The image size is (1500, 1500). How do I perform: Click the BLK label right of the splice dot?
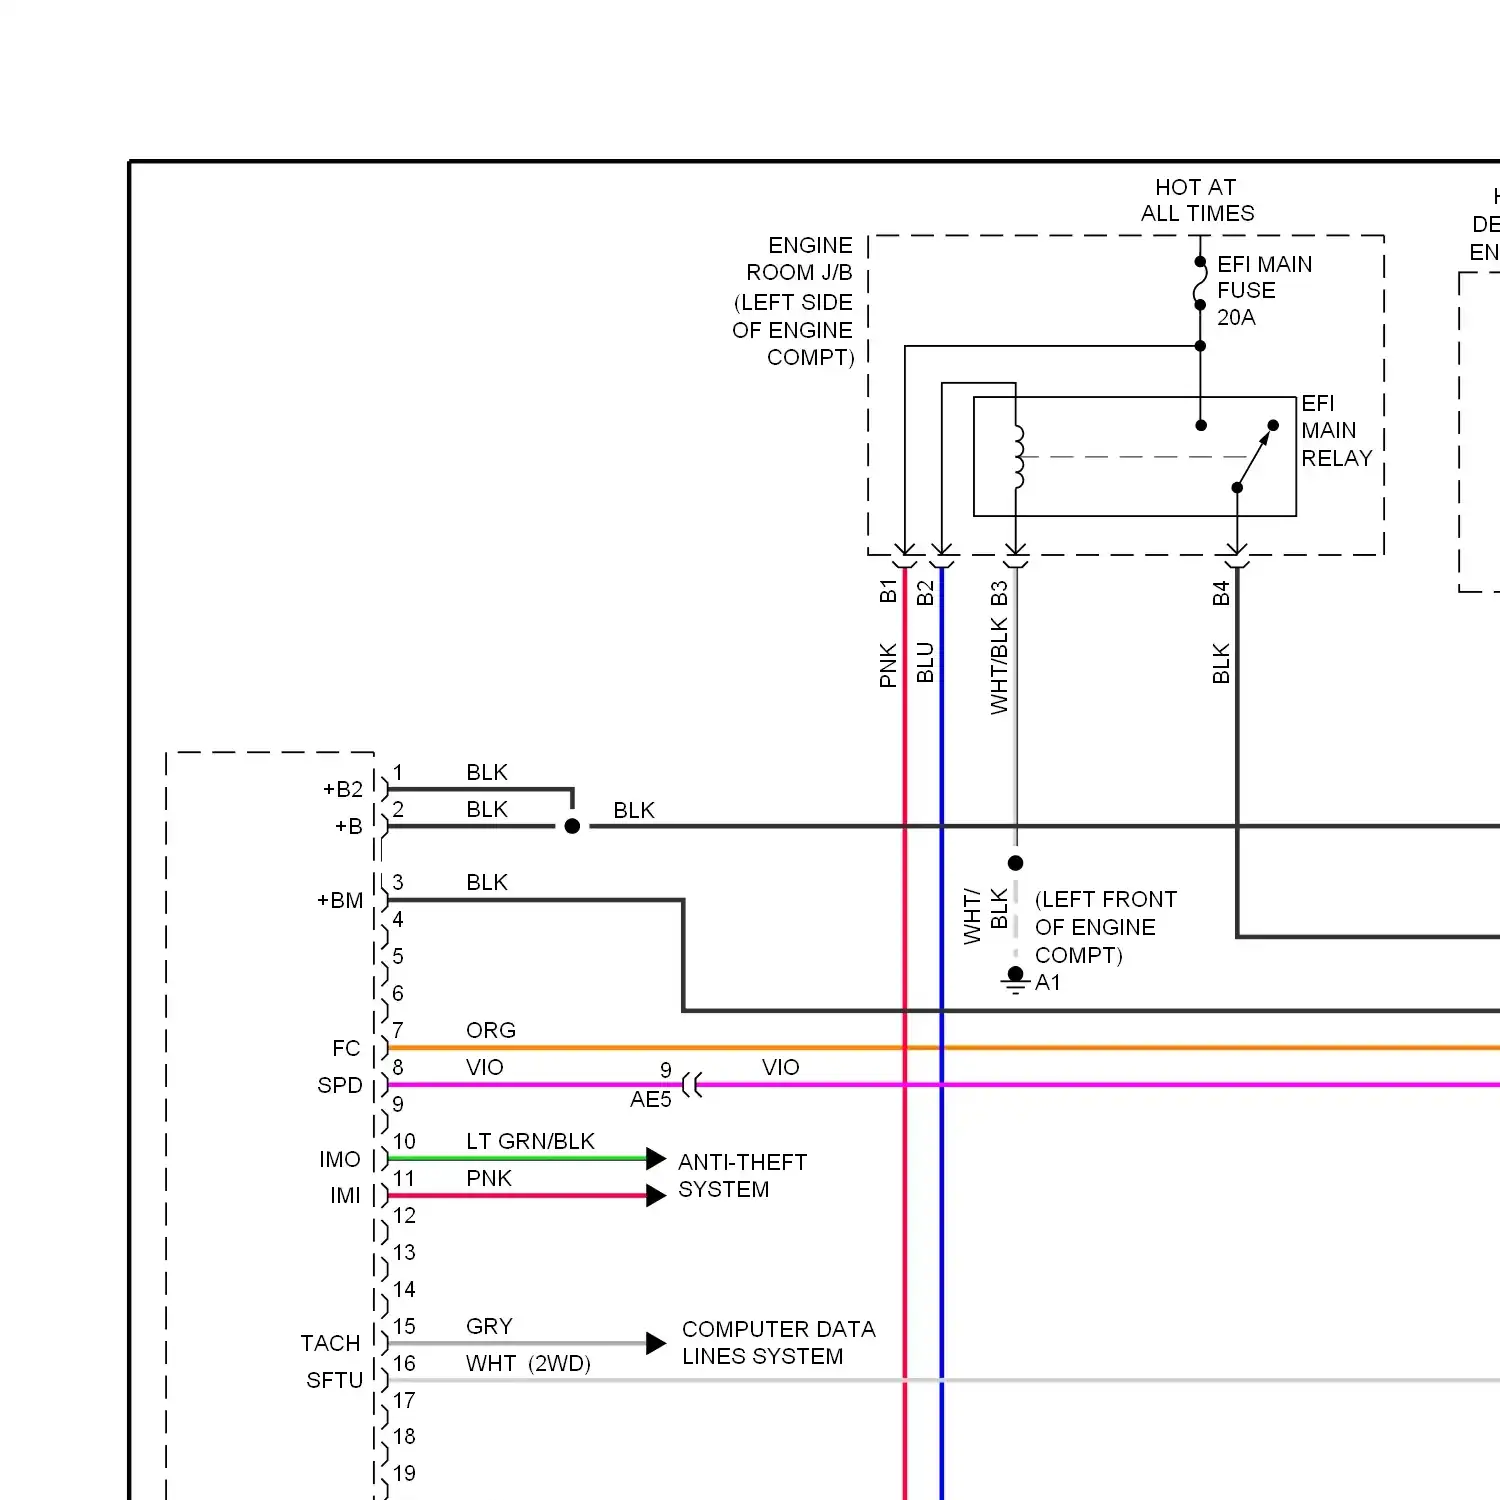[634, 810]
